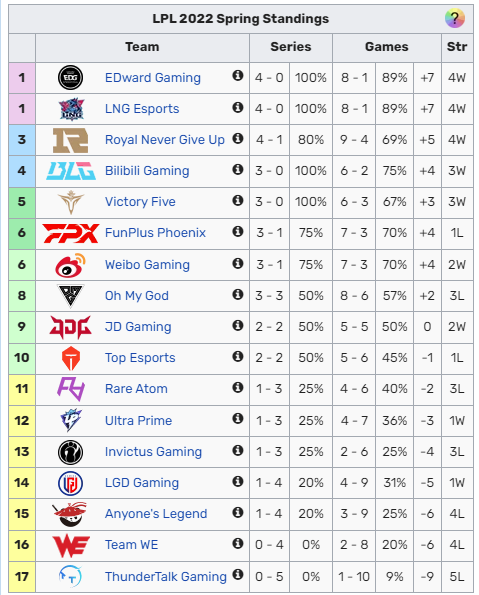Viewport: 479px width, 595px height.
Task: Click the Bilibili Gaming BLG logo
Action: coord(71,171)
